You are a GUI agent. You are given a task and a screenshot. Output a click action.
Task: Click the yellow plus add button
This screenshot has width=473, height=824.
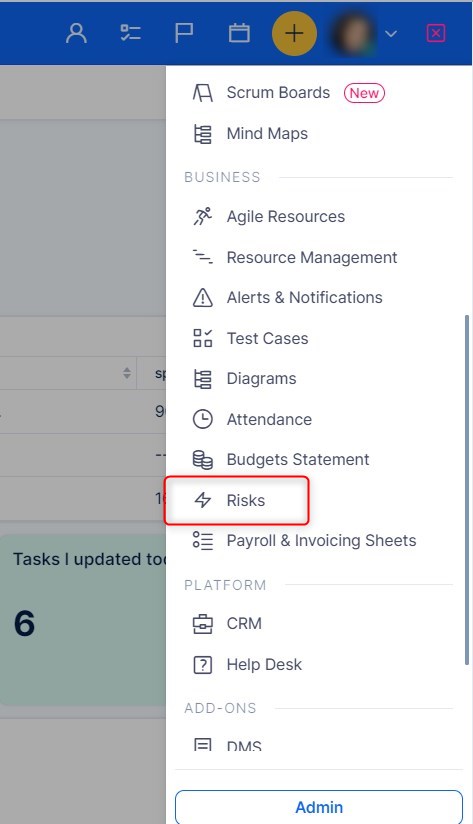click(x=294, y=34)
